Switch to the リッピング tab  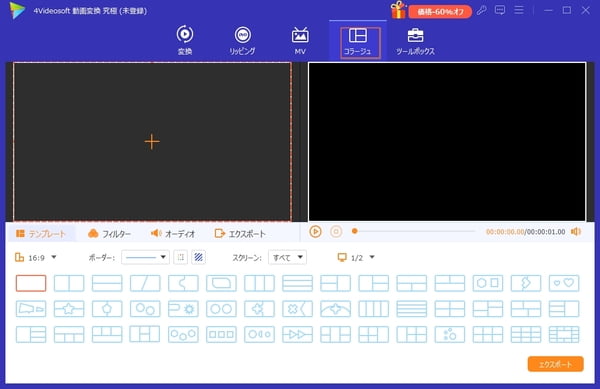(x=243, y=41)
